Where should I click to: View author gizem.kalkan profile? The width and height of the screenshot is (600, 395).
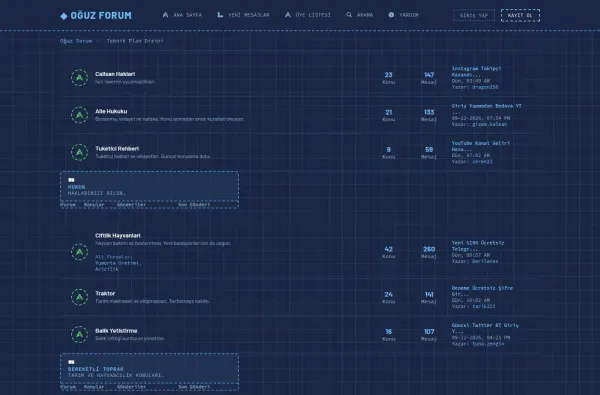tap(489, 124)
